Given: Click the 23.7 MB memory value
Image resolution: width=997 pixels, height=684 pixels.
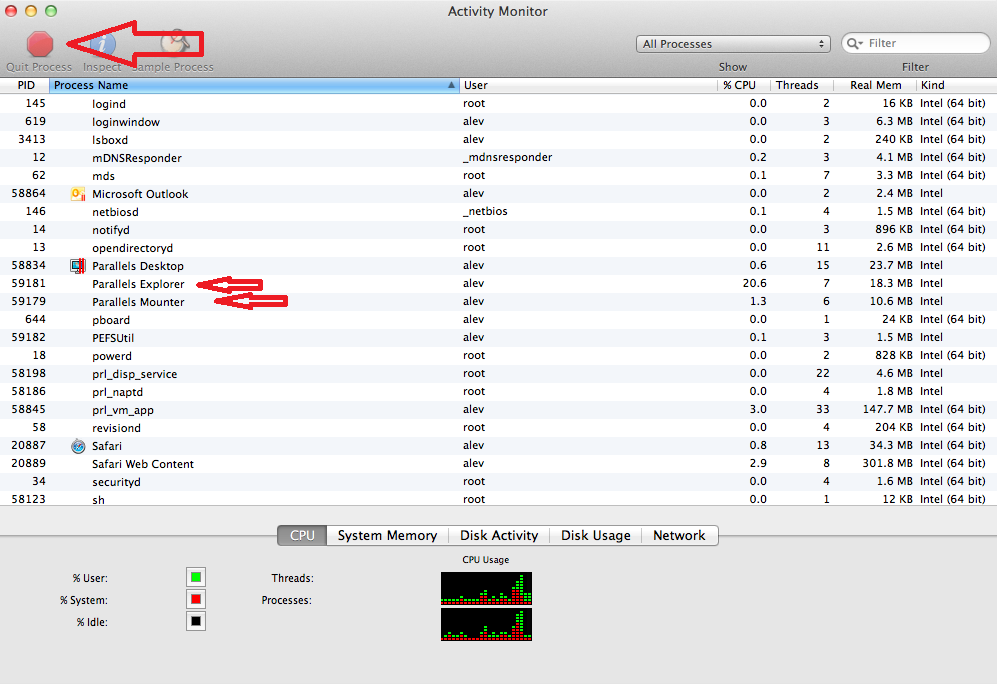Looking at the screenshot, I should [x=891, y=265].
